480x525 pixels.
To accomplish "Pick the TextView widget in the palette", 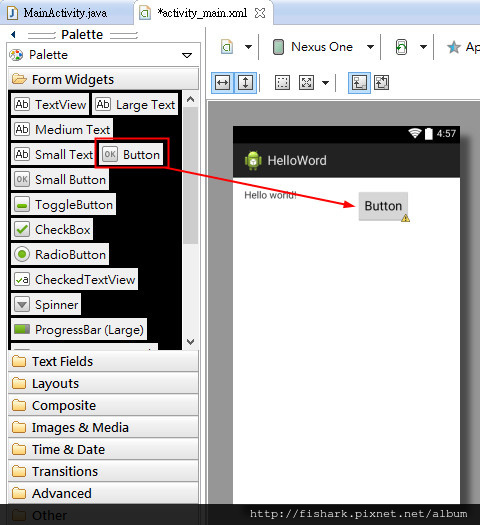I will [50, 105].
